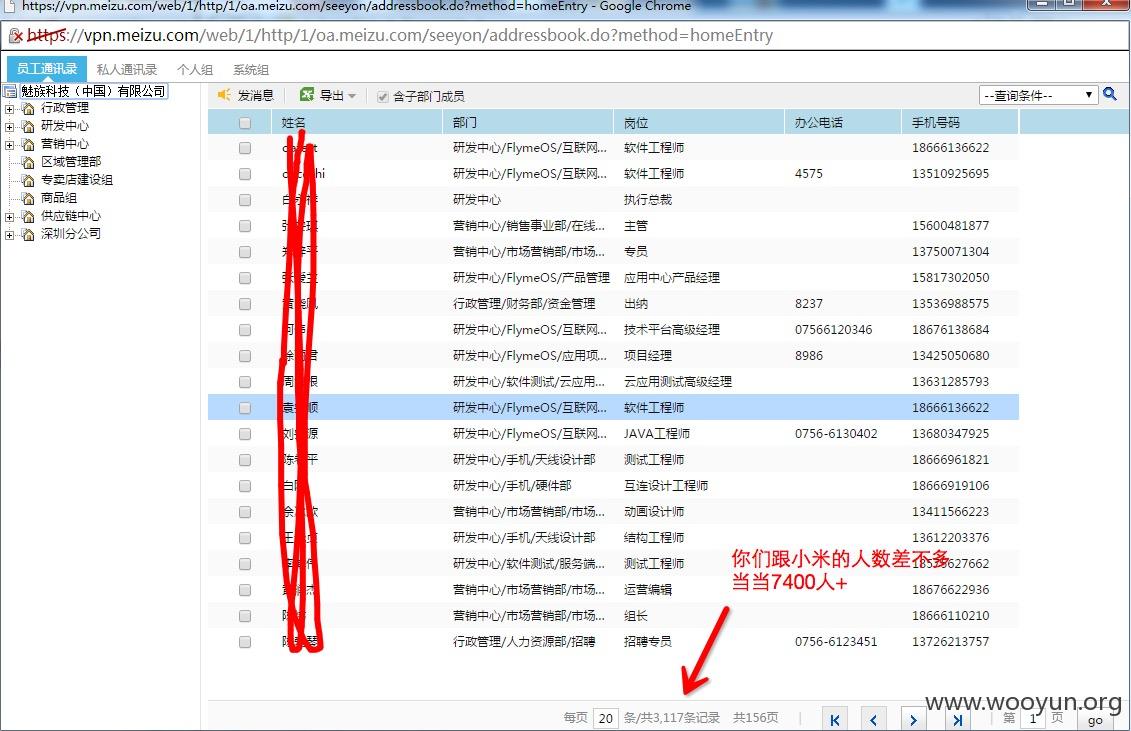Go to the previous page arrow
The image size is (1131, 731).
[x=873, y=719]
